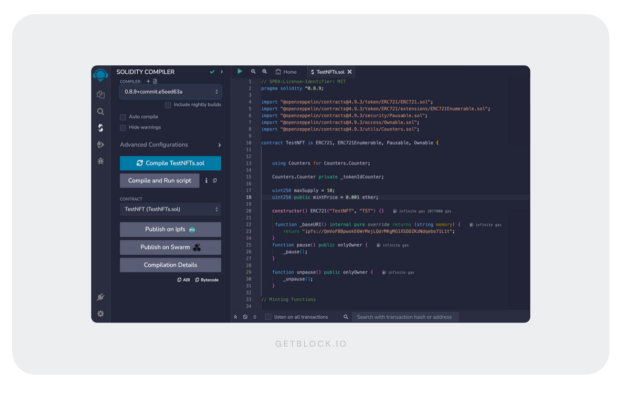The image size is (633, 393).
Task: Click the info icon beside Compile and Run script
Action: [206, 181]
